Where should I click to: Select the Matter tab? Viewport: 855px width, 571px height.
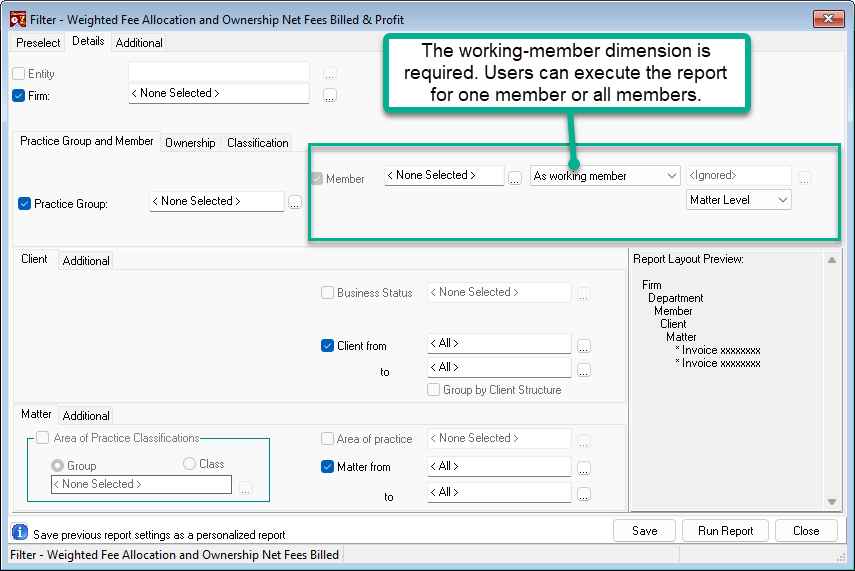[36, 414]
